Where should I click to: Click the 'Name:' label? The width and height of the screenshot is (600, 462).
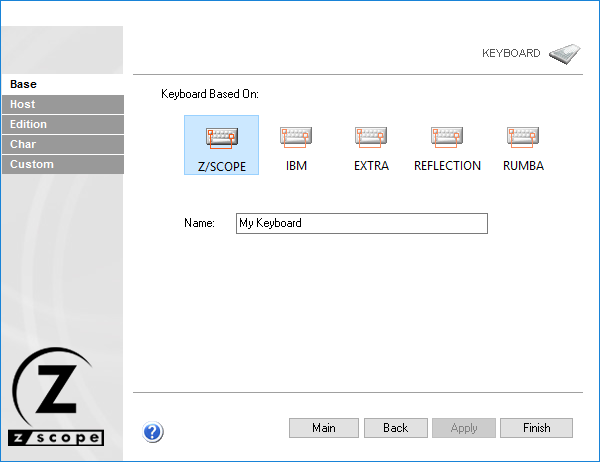(199, 223)
